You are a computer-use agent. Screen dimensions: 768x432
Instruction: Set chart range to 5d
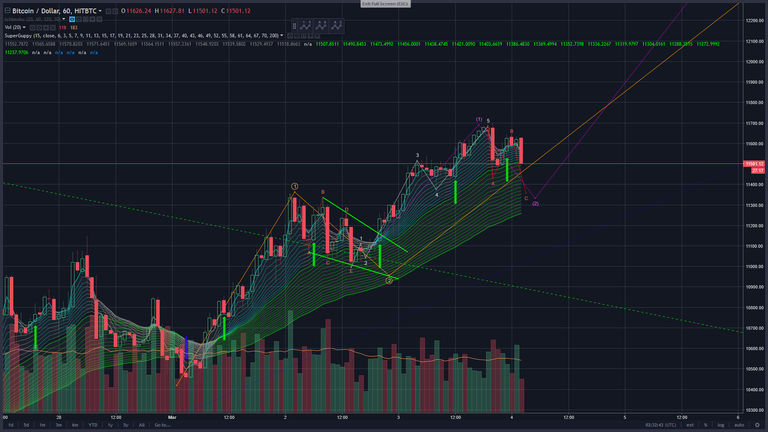[x=26, y=425]
